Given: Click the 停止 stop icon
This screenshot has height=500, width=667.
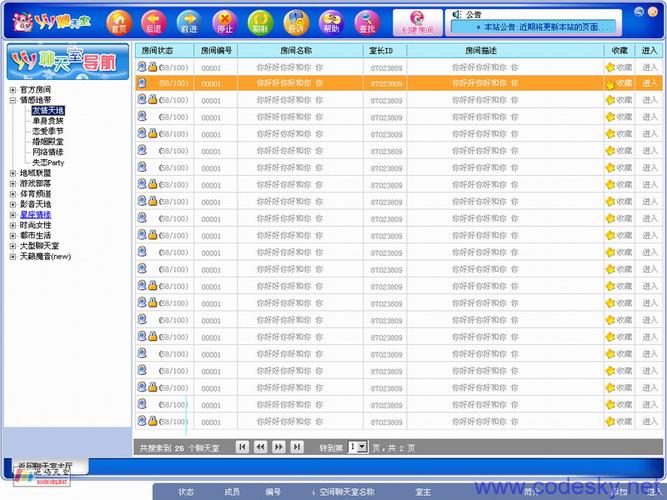Looking at the screenshot, I should [225, 20].
